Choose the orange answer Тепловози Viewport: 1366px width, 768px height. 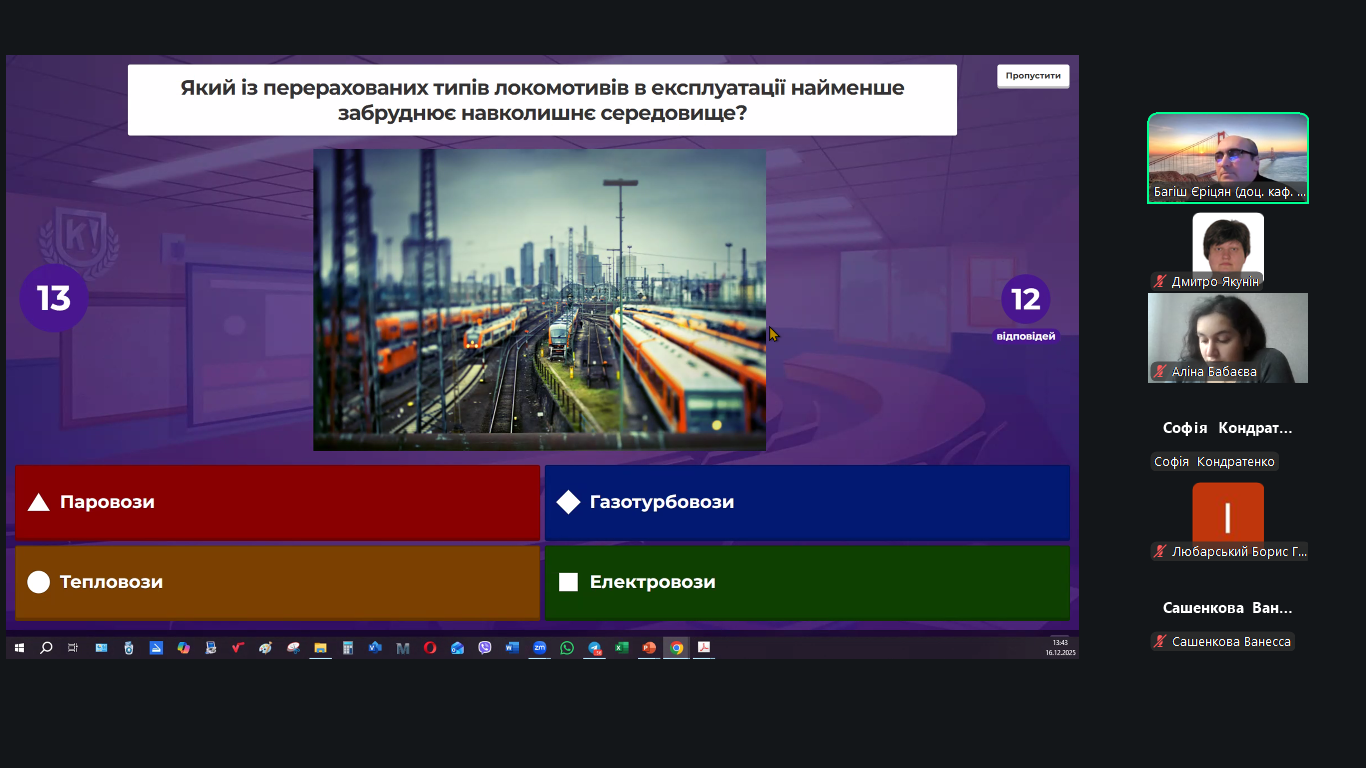pos(277,582)
